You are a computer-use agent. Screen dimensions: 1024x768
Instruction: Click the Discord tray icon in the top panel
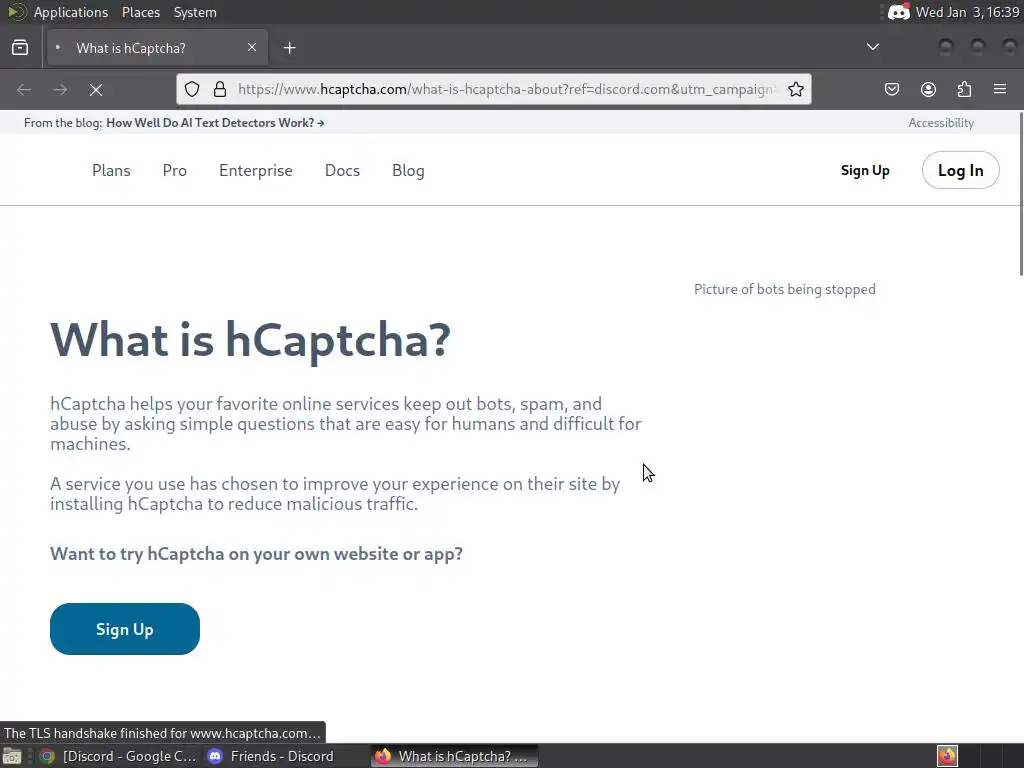click(x=899, y=12)
